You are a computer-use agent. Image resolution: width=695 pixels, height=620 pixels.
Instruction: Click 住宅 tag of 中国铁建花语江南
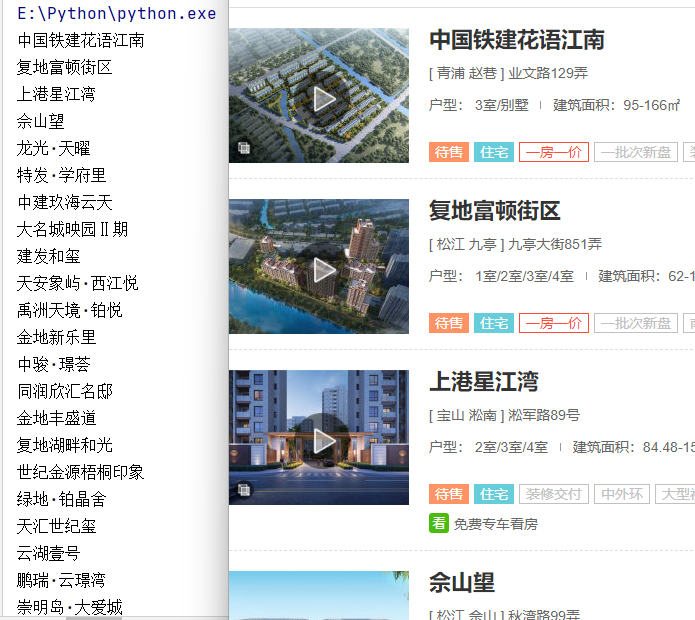494,152
